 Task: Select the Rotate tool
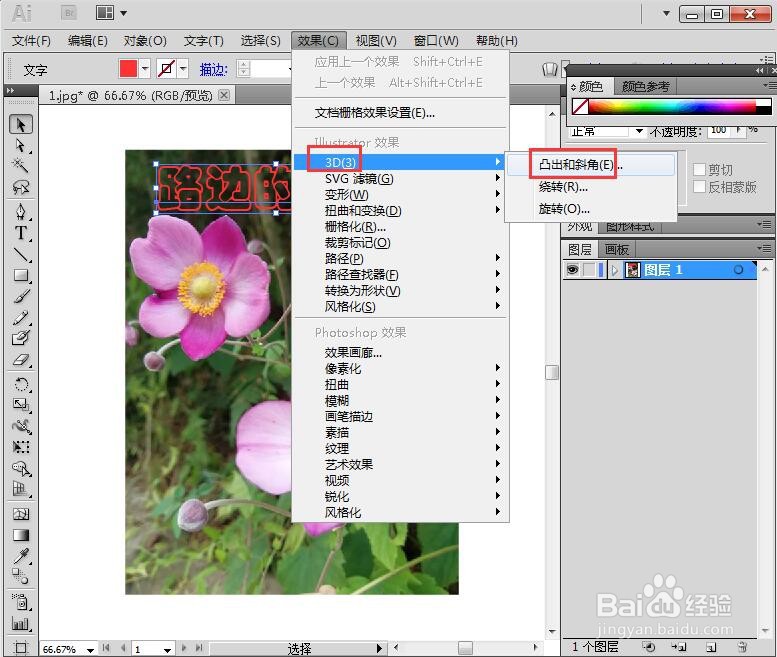click(20, 384)
